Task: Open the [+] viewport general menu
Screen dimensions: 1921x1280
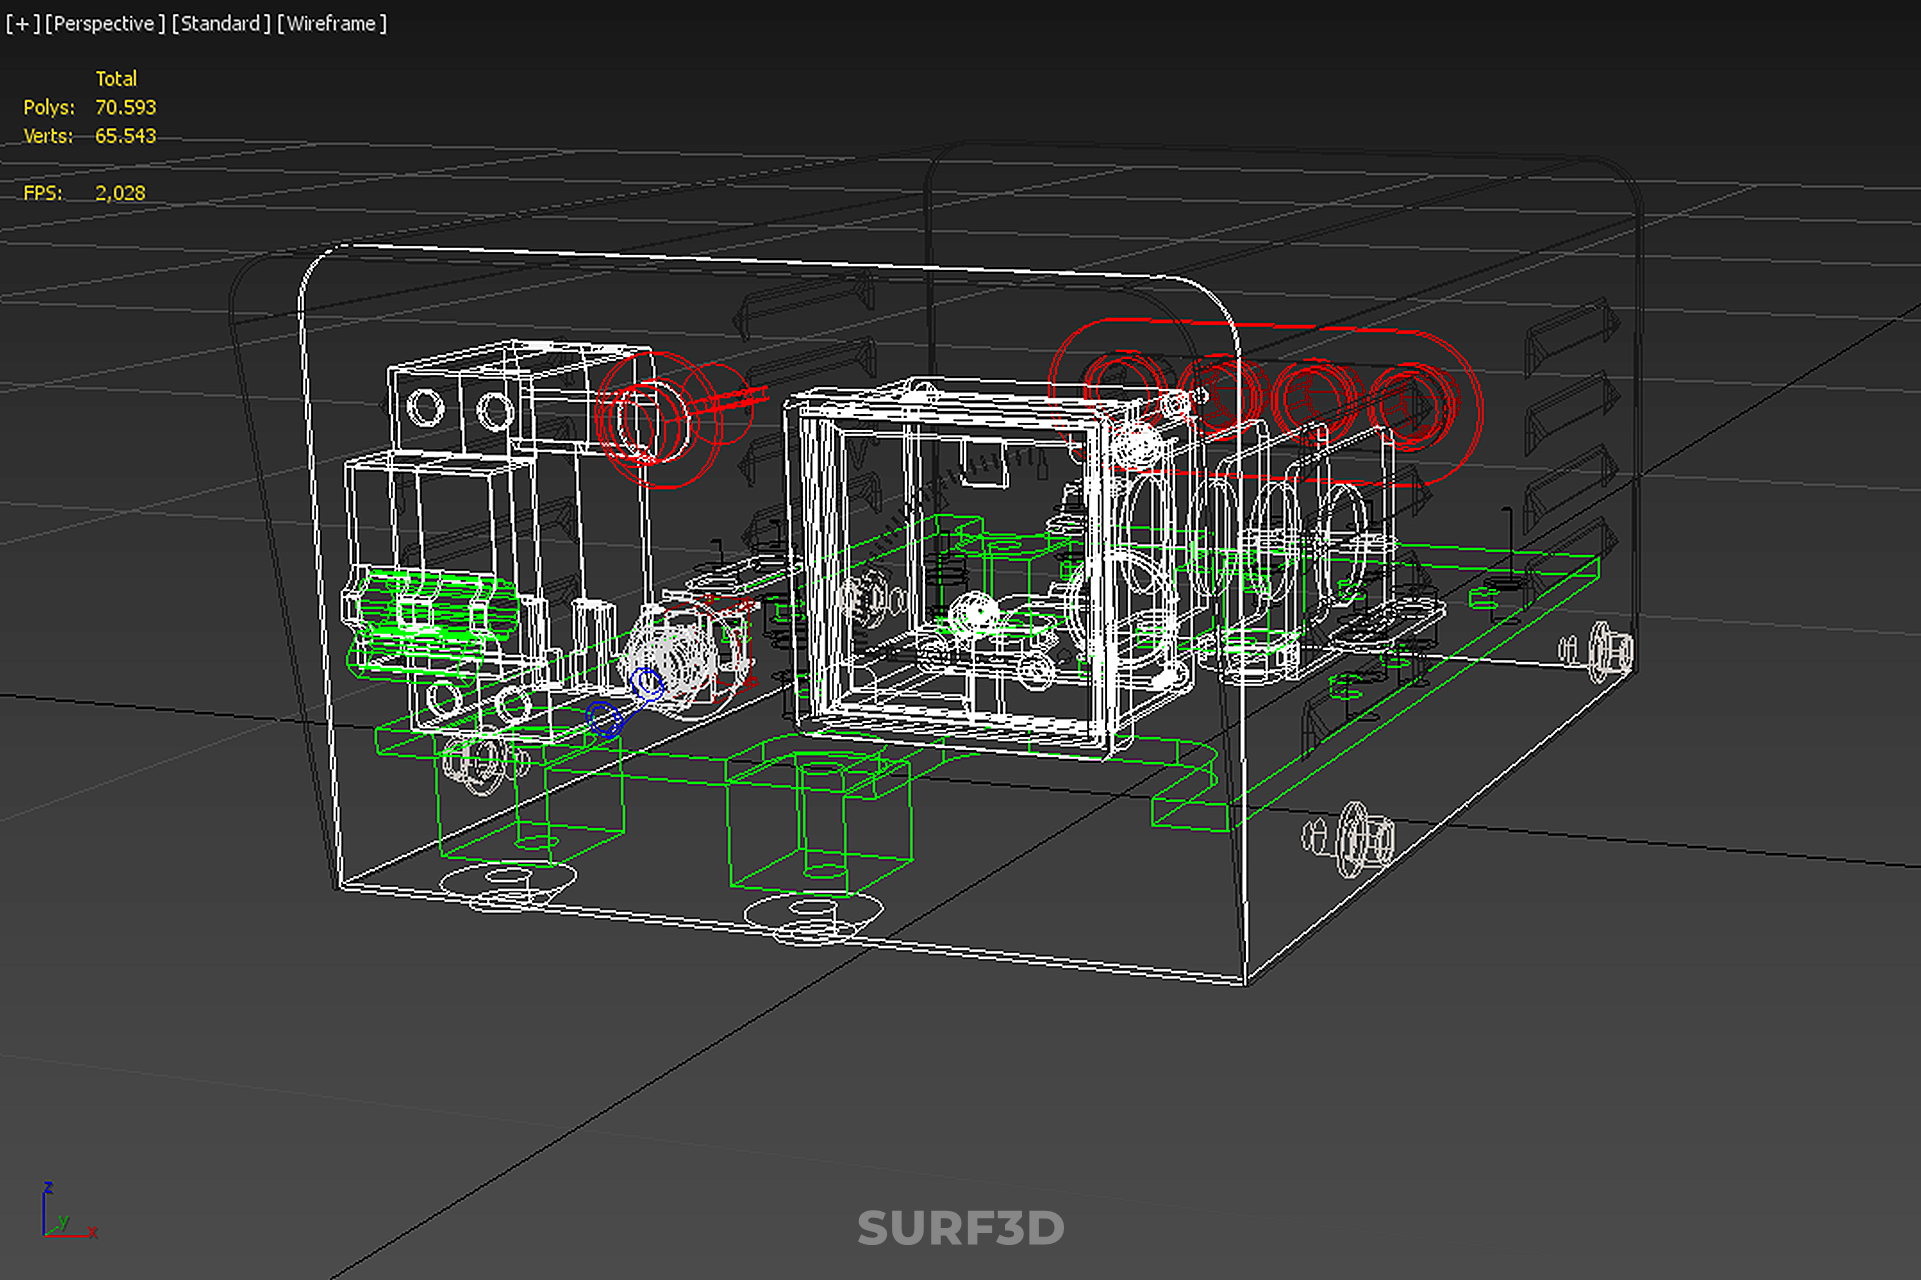Action: tap(22, 23)
